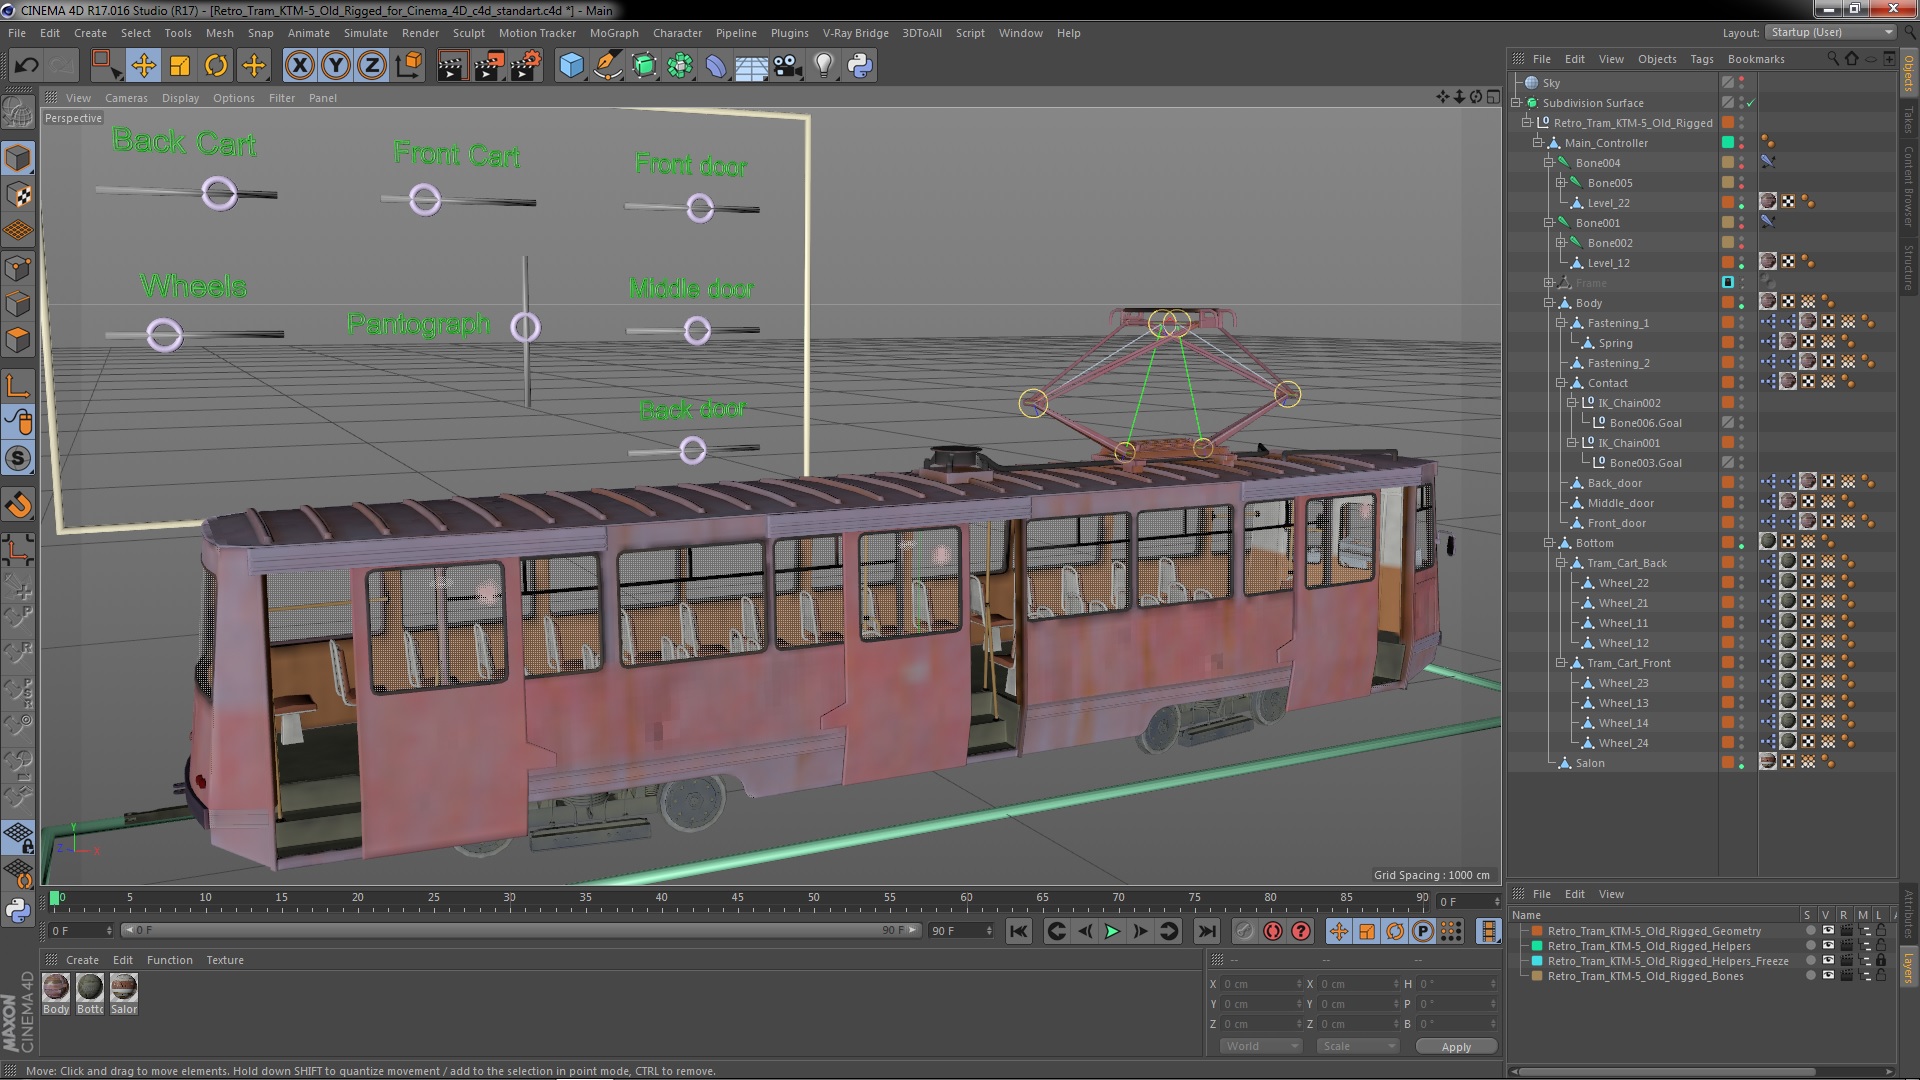Open the Mesh menu
The width and height of the screenshot is (1920, 1080).
point(219,33)
